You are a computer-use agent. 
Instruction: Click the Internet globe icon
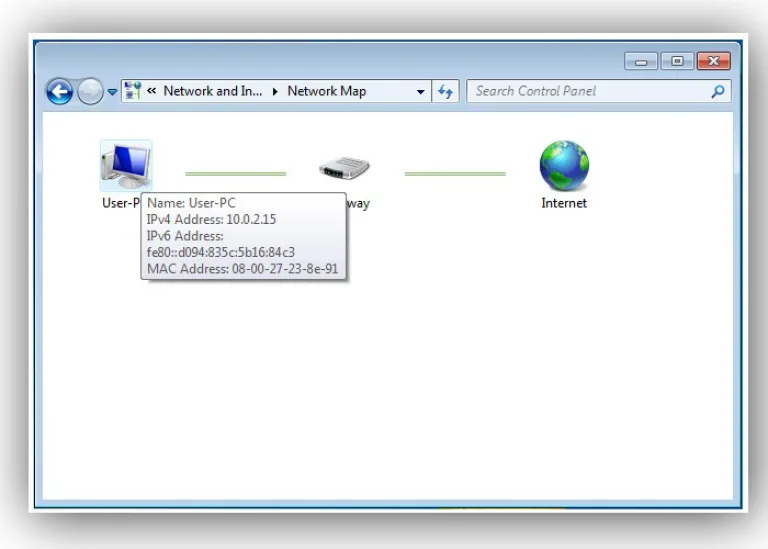point(564,166)
